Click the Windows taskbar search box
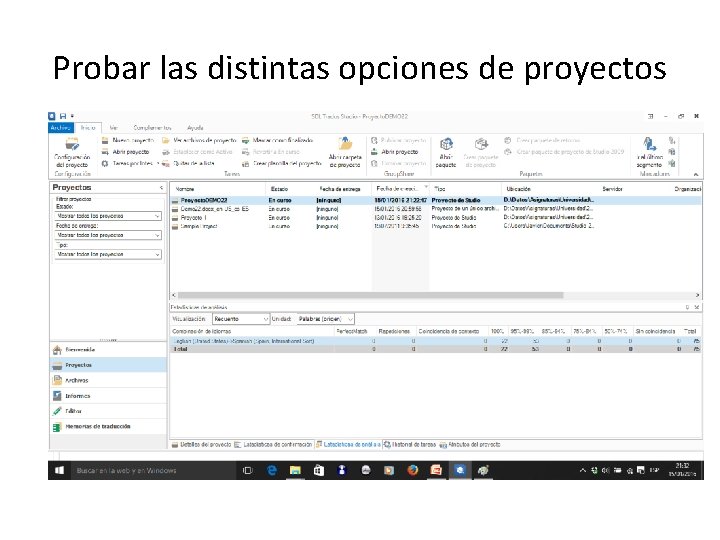 click(x=153, y=471)
